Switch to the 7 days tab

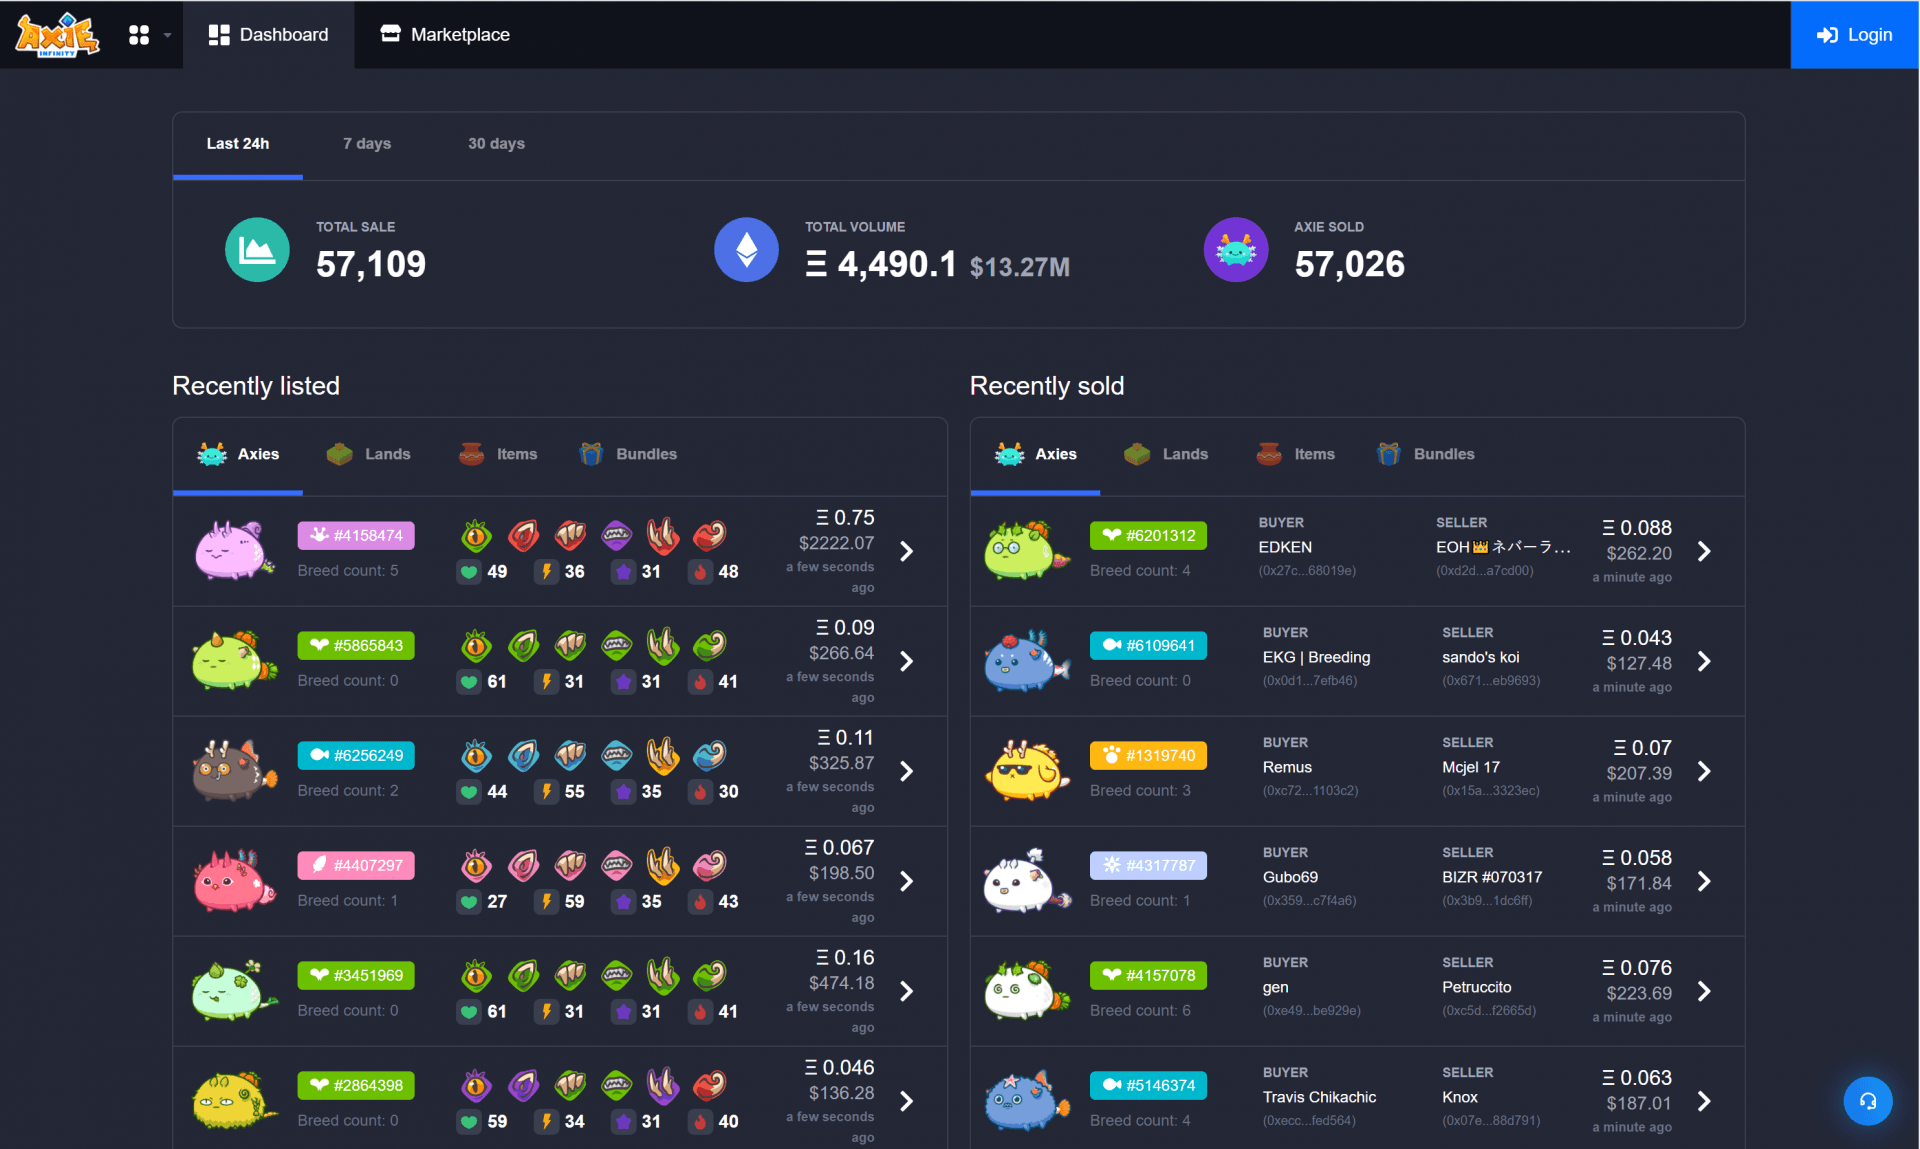tap(367, 144)
